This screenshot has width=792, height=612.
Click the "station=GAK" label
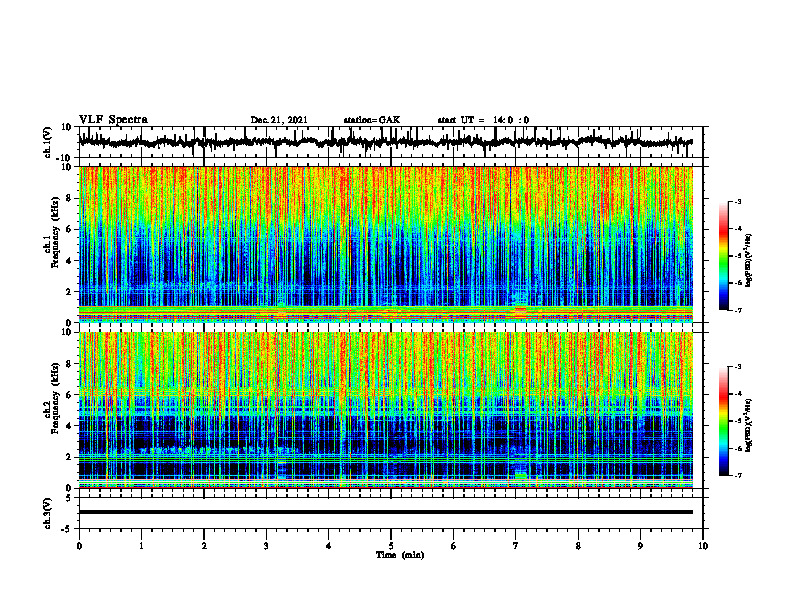click(372, 120)
